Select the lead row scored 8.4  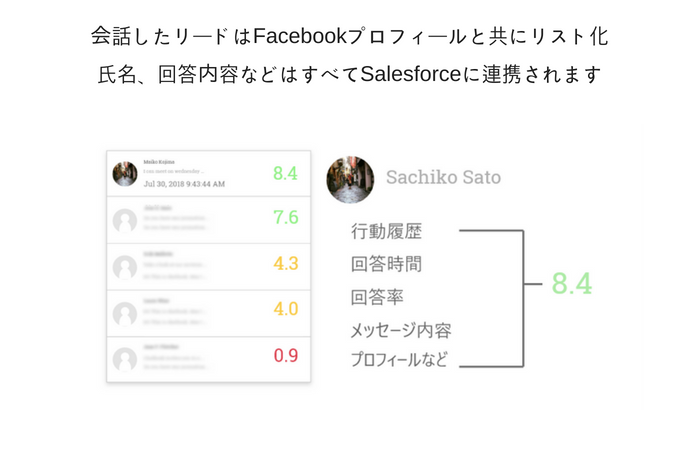(x=208, y=174)
